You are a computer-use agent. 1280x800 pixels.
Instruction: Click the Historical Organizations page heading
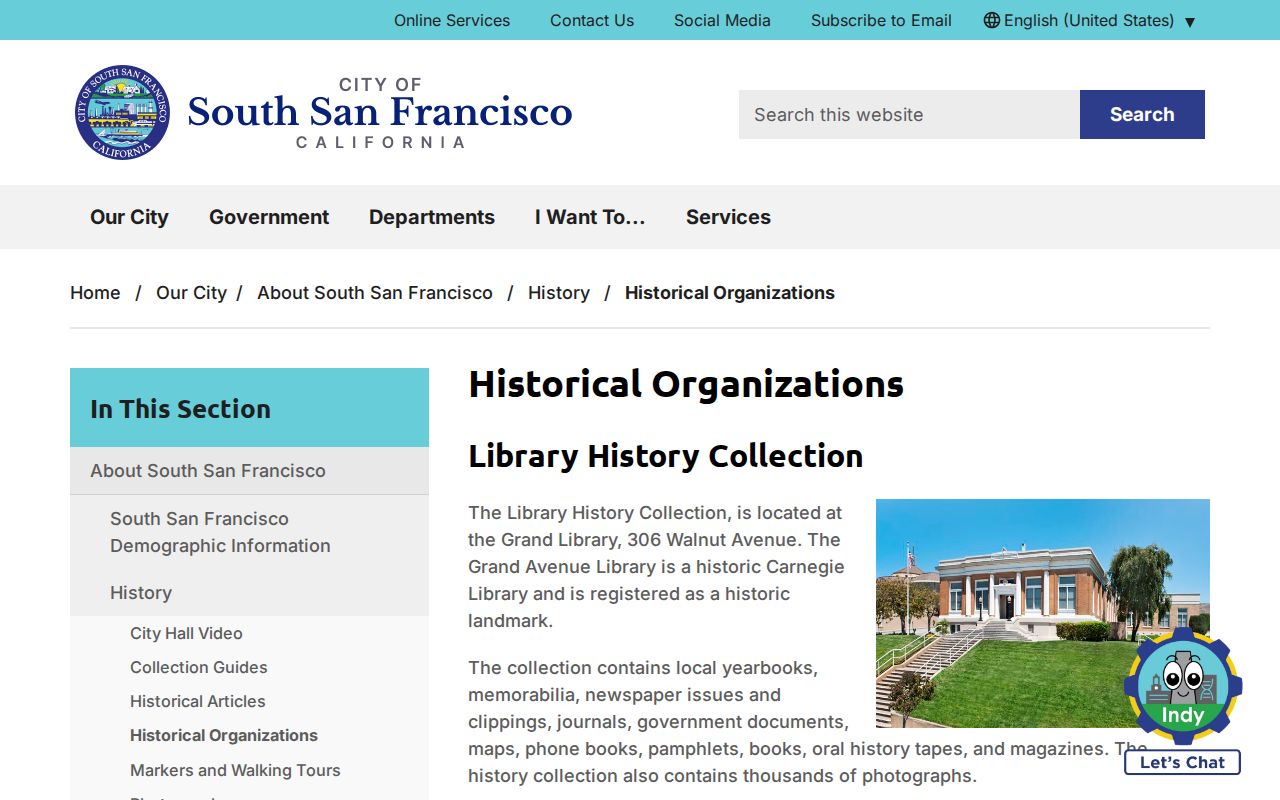click(x=686, y=384)
